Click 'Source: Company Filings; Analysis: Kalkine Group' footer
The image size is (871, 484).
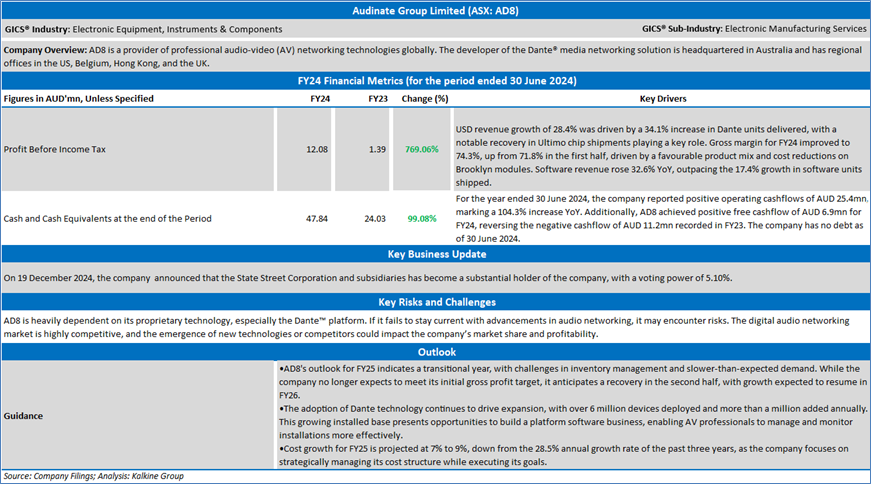pyautogui.click(x=93, y=476)
